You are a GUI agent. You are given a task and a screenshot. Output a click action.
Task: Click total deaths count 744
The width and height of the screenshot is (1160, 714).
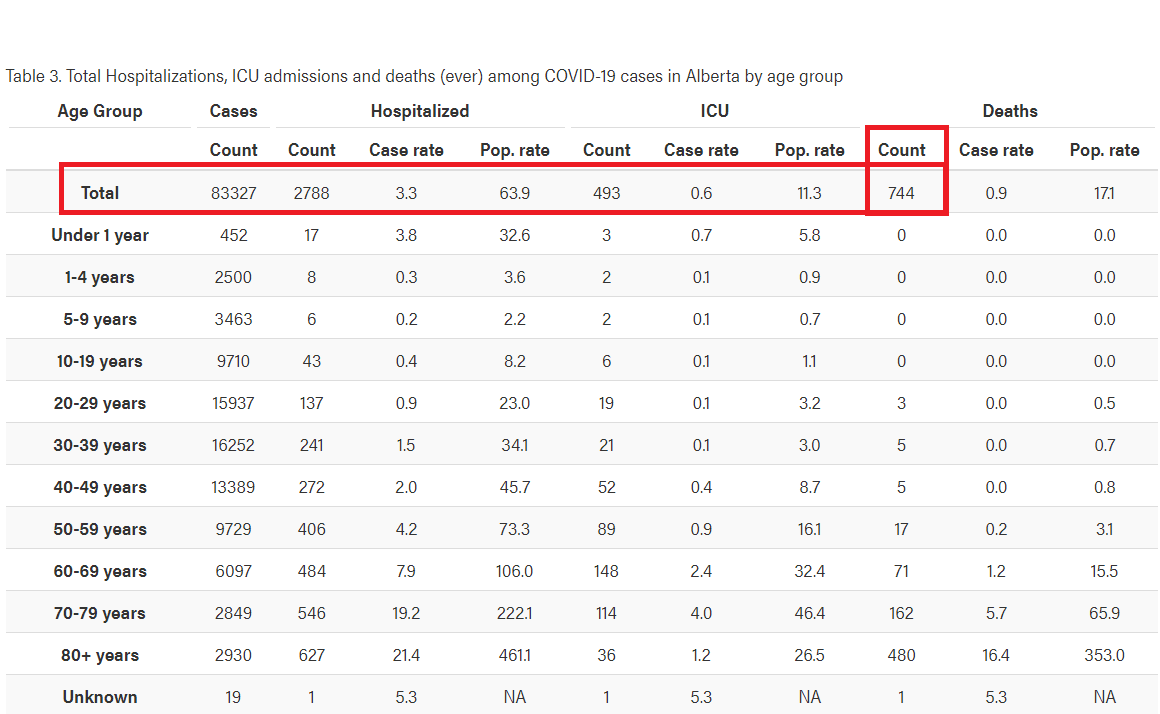[902, 193]
